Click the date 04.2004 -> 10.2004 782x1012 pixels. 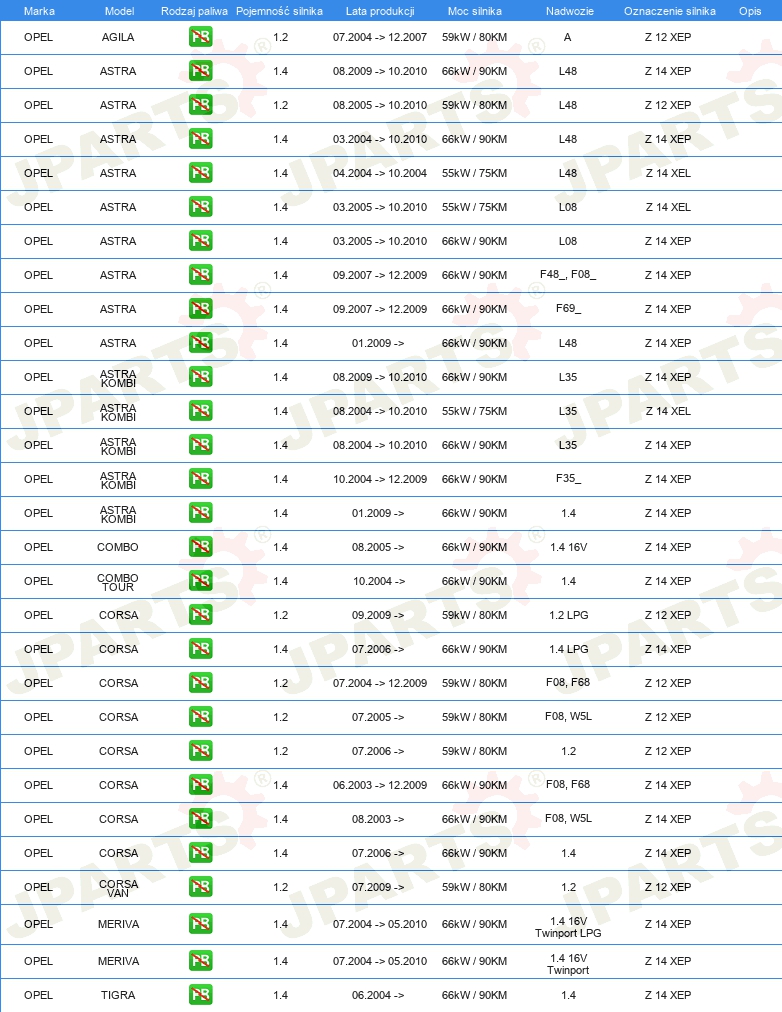tap(380, 173)
